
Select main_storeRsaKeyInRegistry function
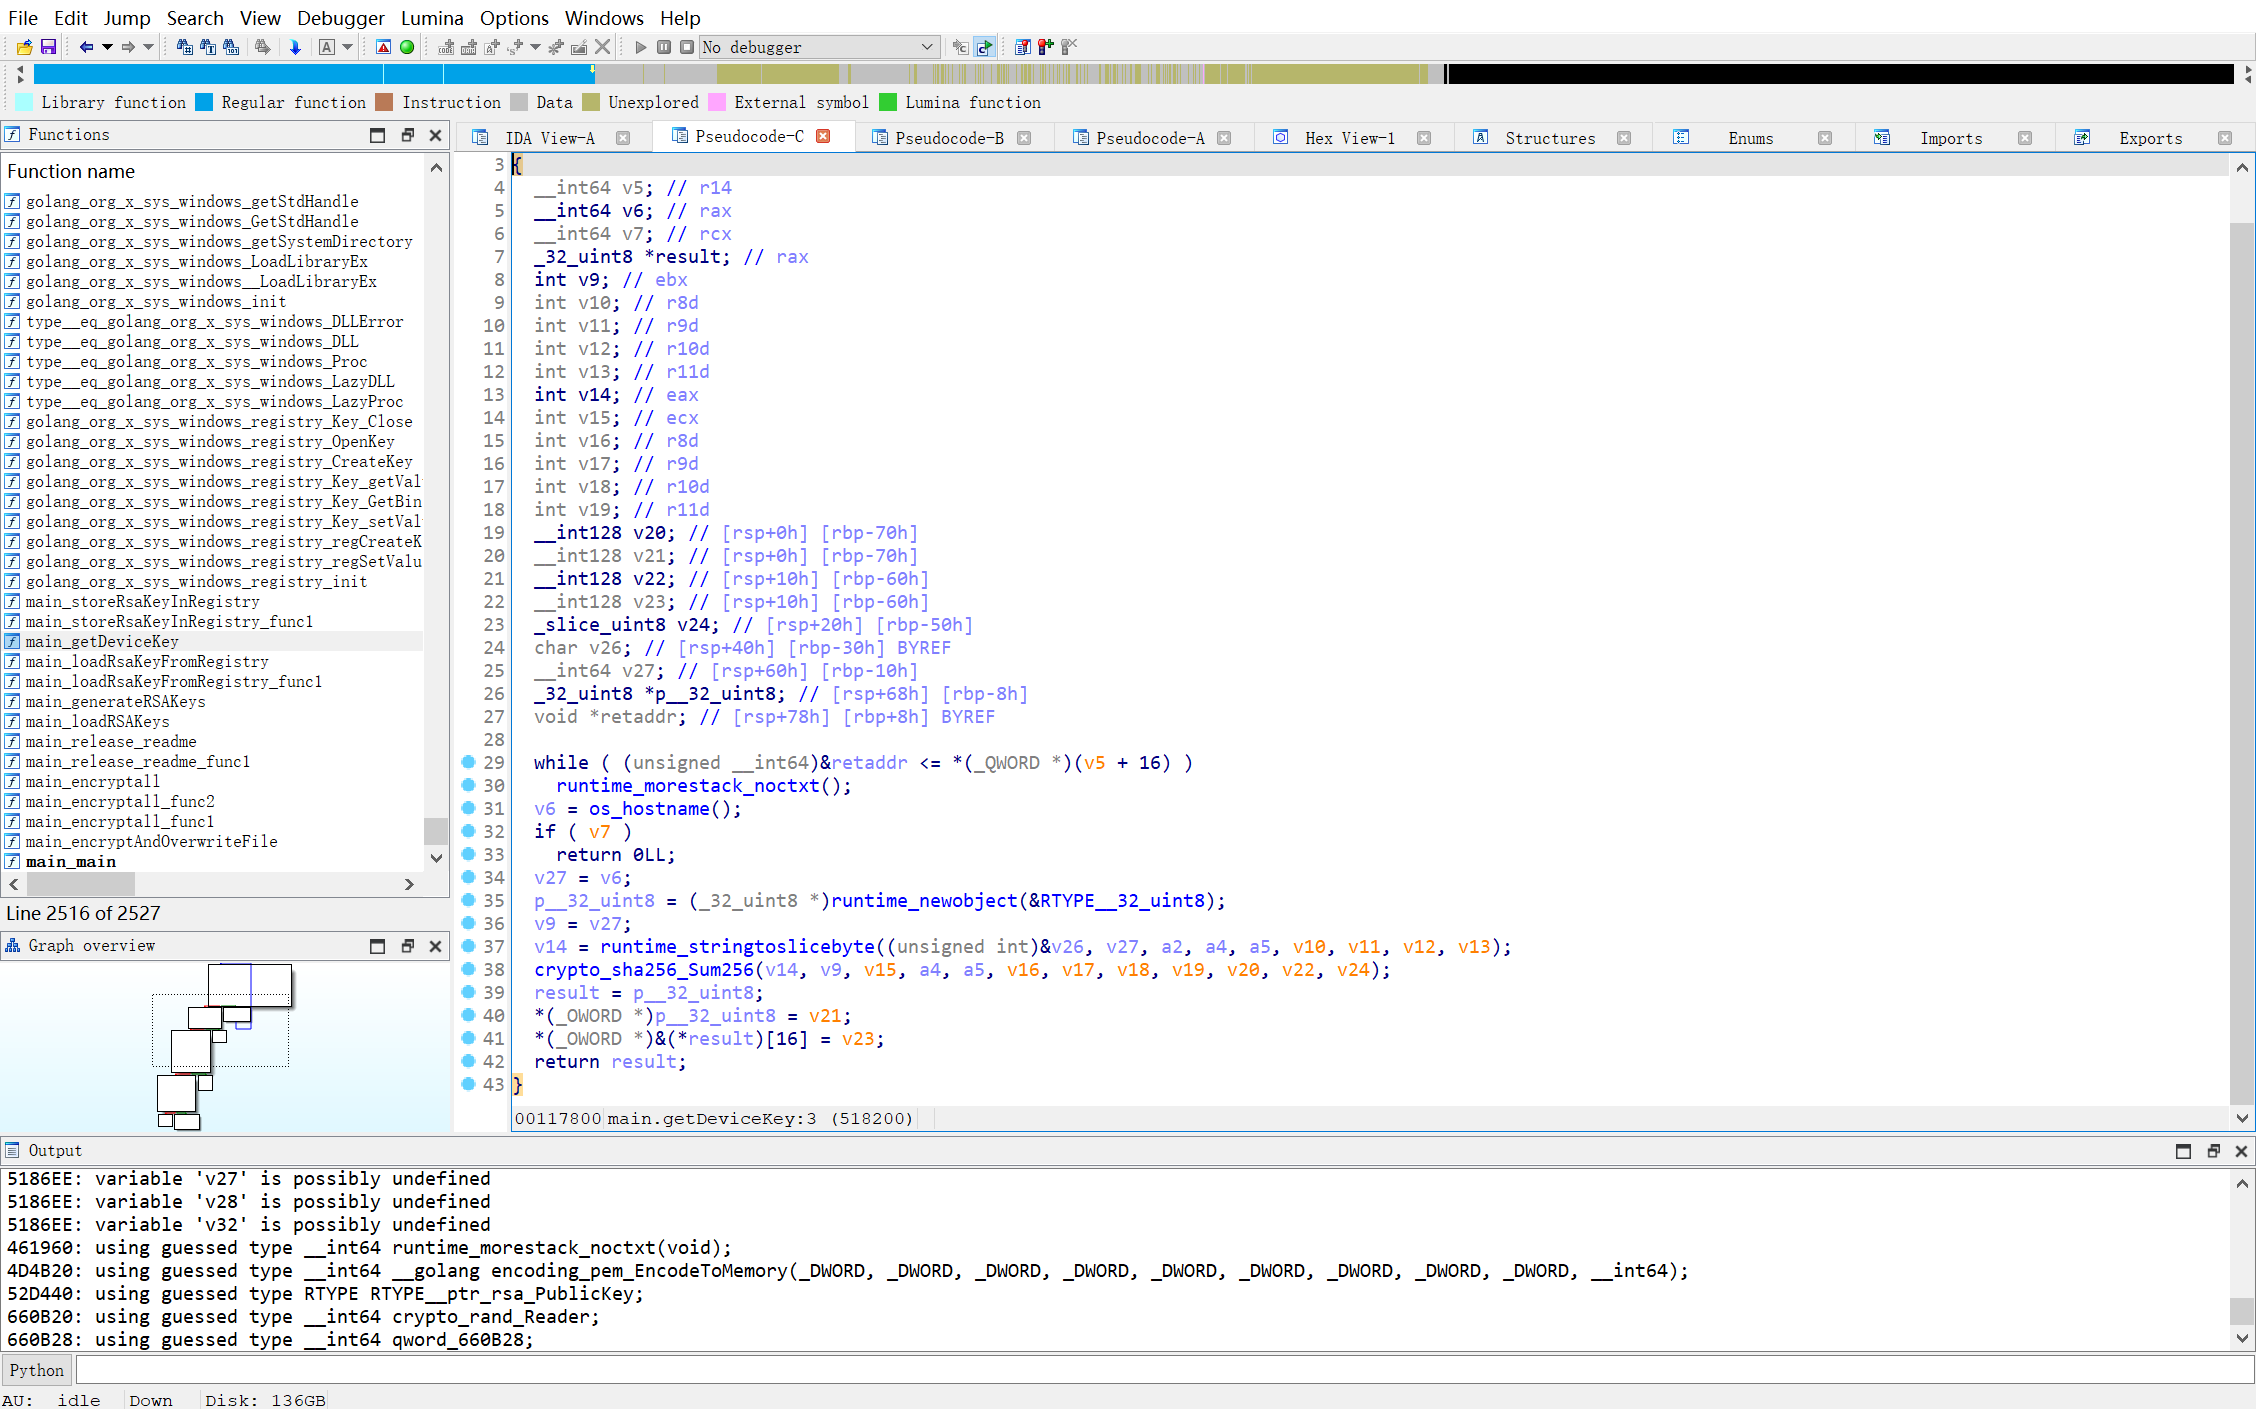coord(142,601)
